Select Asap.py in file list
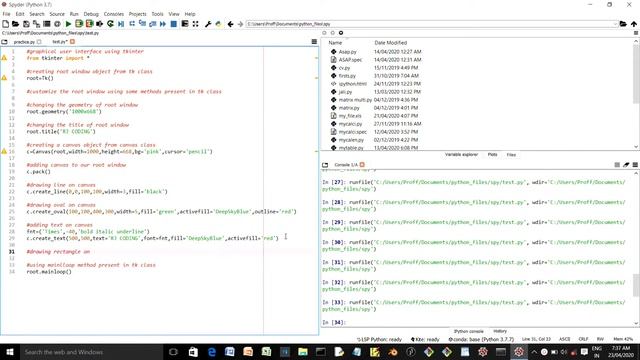 pos(347,52)
